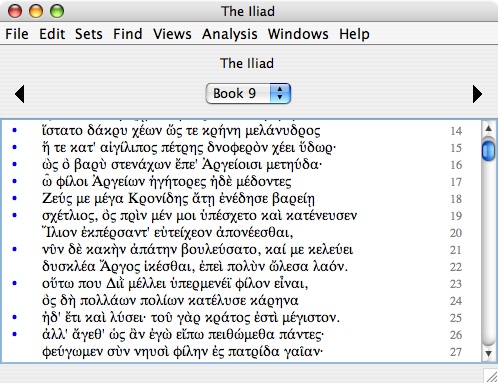This screenshot has width=498, height=383.
Task: Select line beginning 'ἀλλ' ἄγεθ' ὡς ἂν ἐγὼ'
Action: (x=183, y=334)
